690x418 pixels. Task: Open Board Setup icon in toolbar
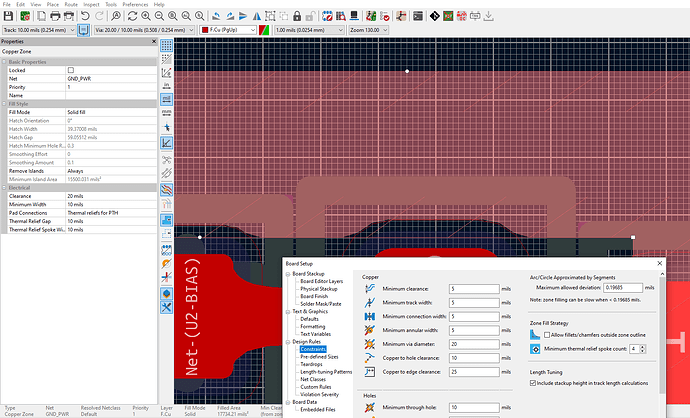coord(25,16)
